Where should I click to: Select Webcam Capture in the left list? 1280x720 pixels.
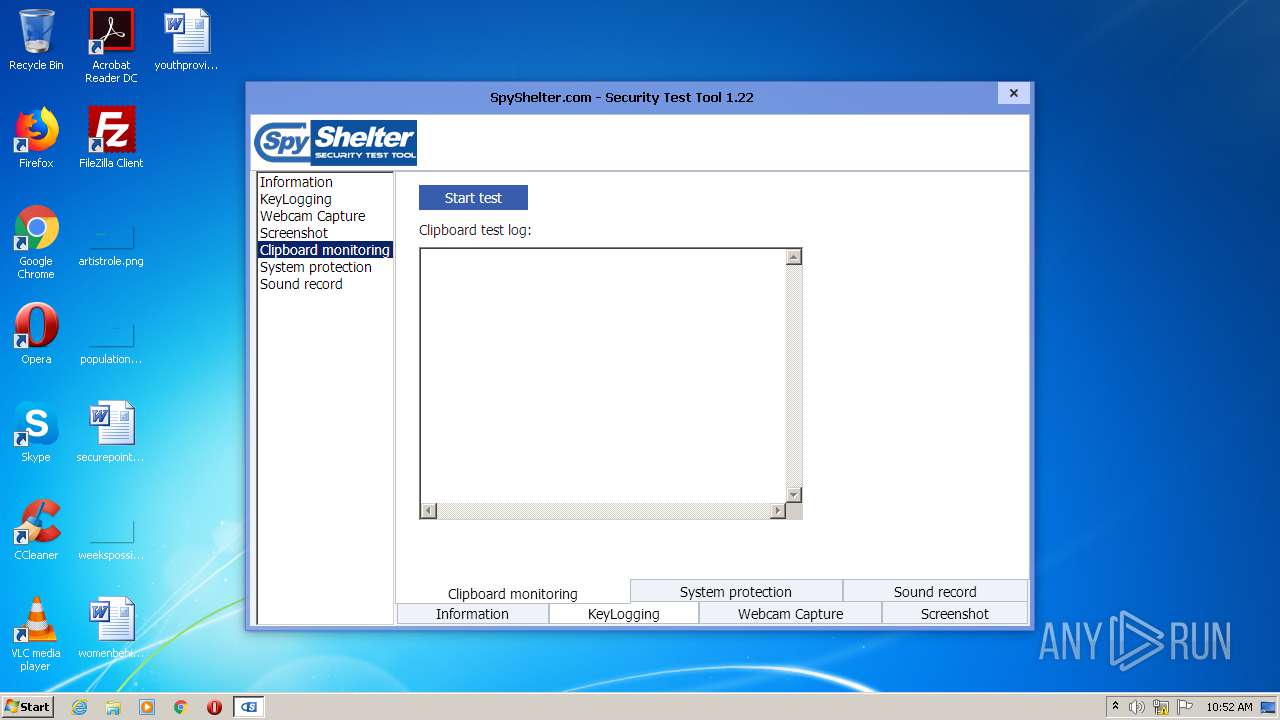point(325,216)
